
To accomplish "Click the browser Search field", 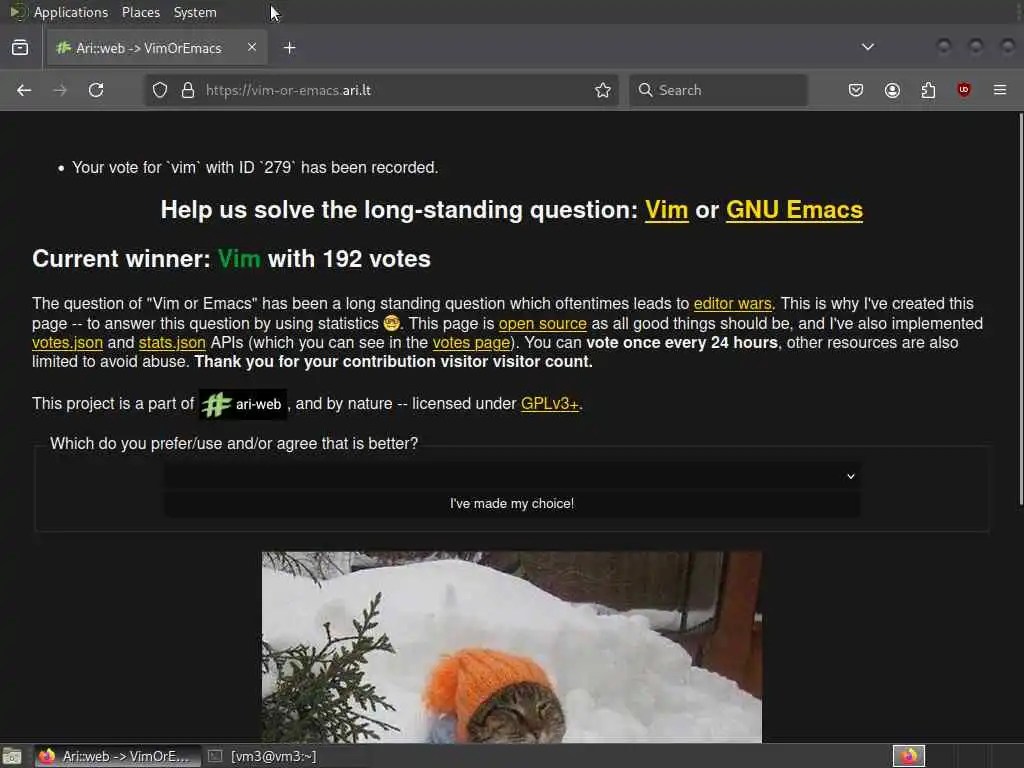I will tap(718, 90).
